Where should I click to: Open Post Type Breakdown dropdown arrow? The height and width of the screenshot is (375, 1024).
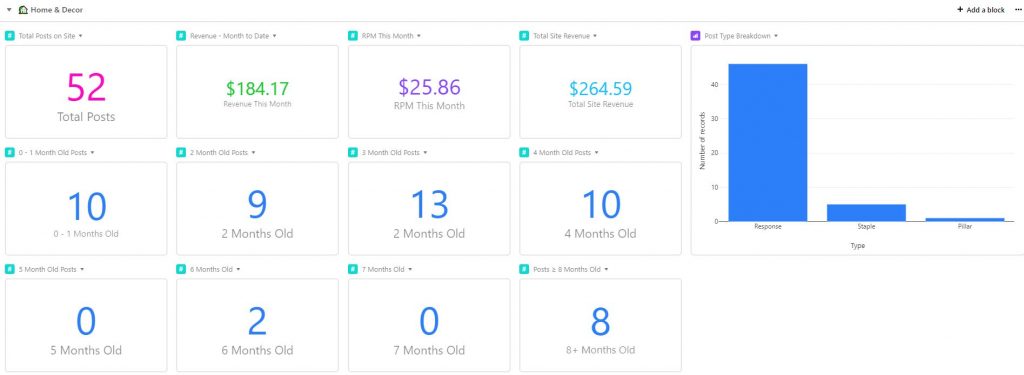pos(776,36)
